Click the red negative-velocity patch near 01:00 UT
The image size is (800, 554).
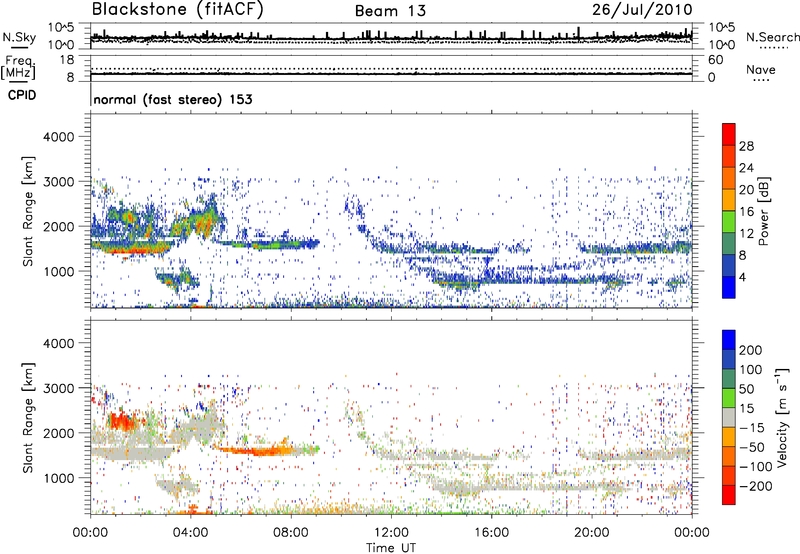[121, 422]
